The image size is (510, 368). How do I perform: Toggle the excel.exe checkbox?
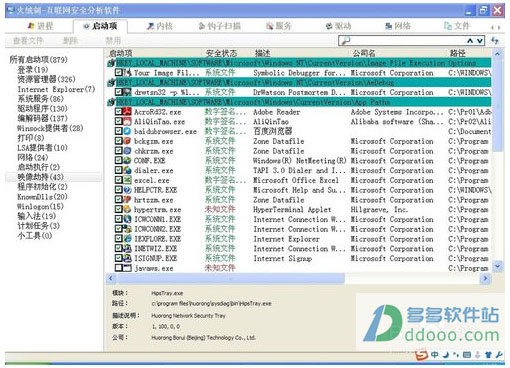pyautogui.click(x=118, y=180)
